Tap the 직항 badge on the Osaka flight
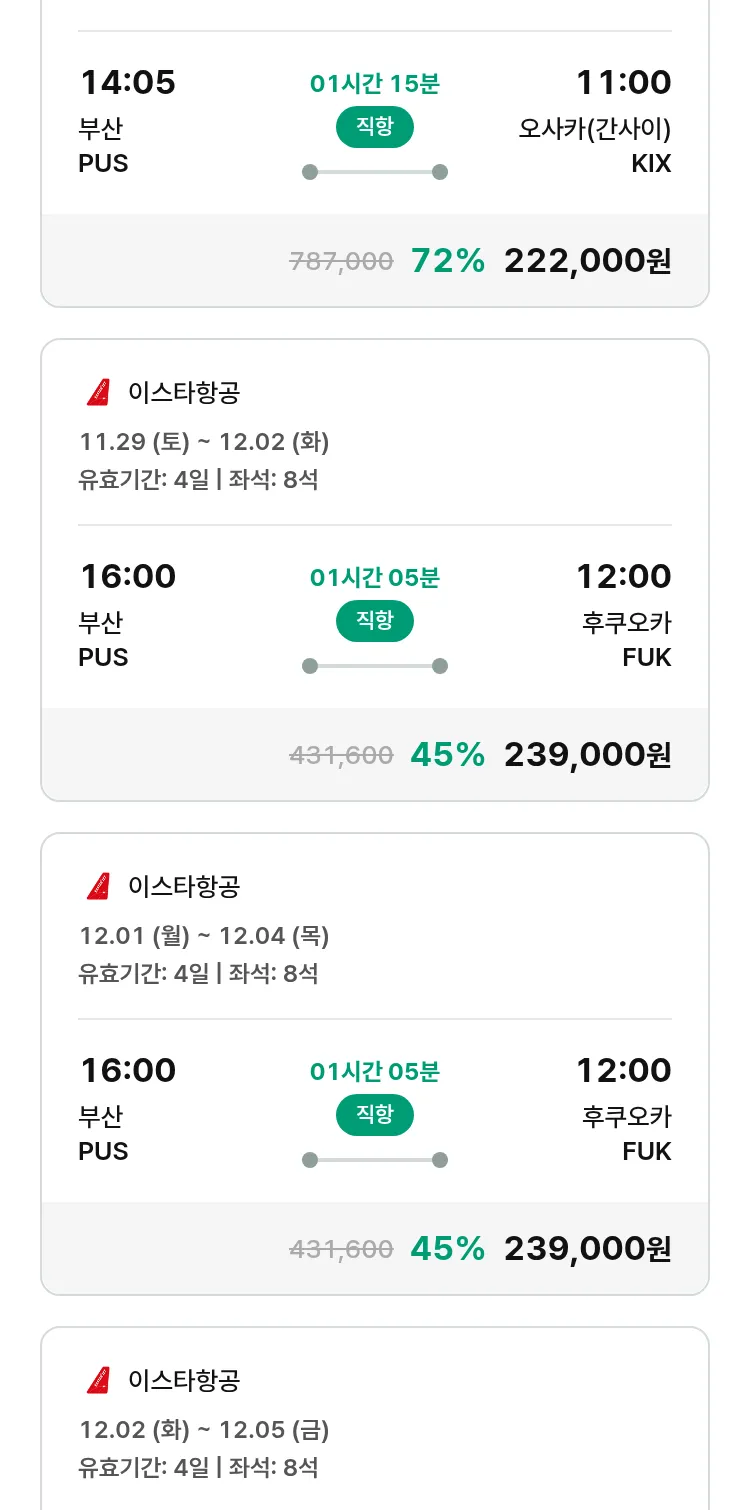 375,127
